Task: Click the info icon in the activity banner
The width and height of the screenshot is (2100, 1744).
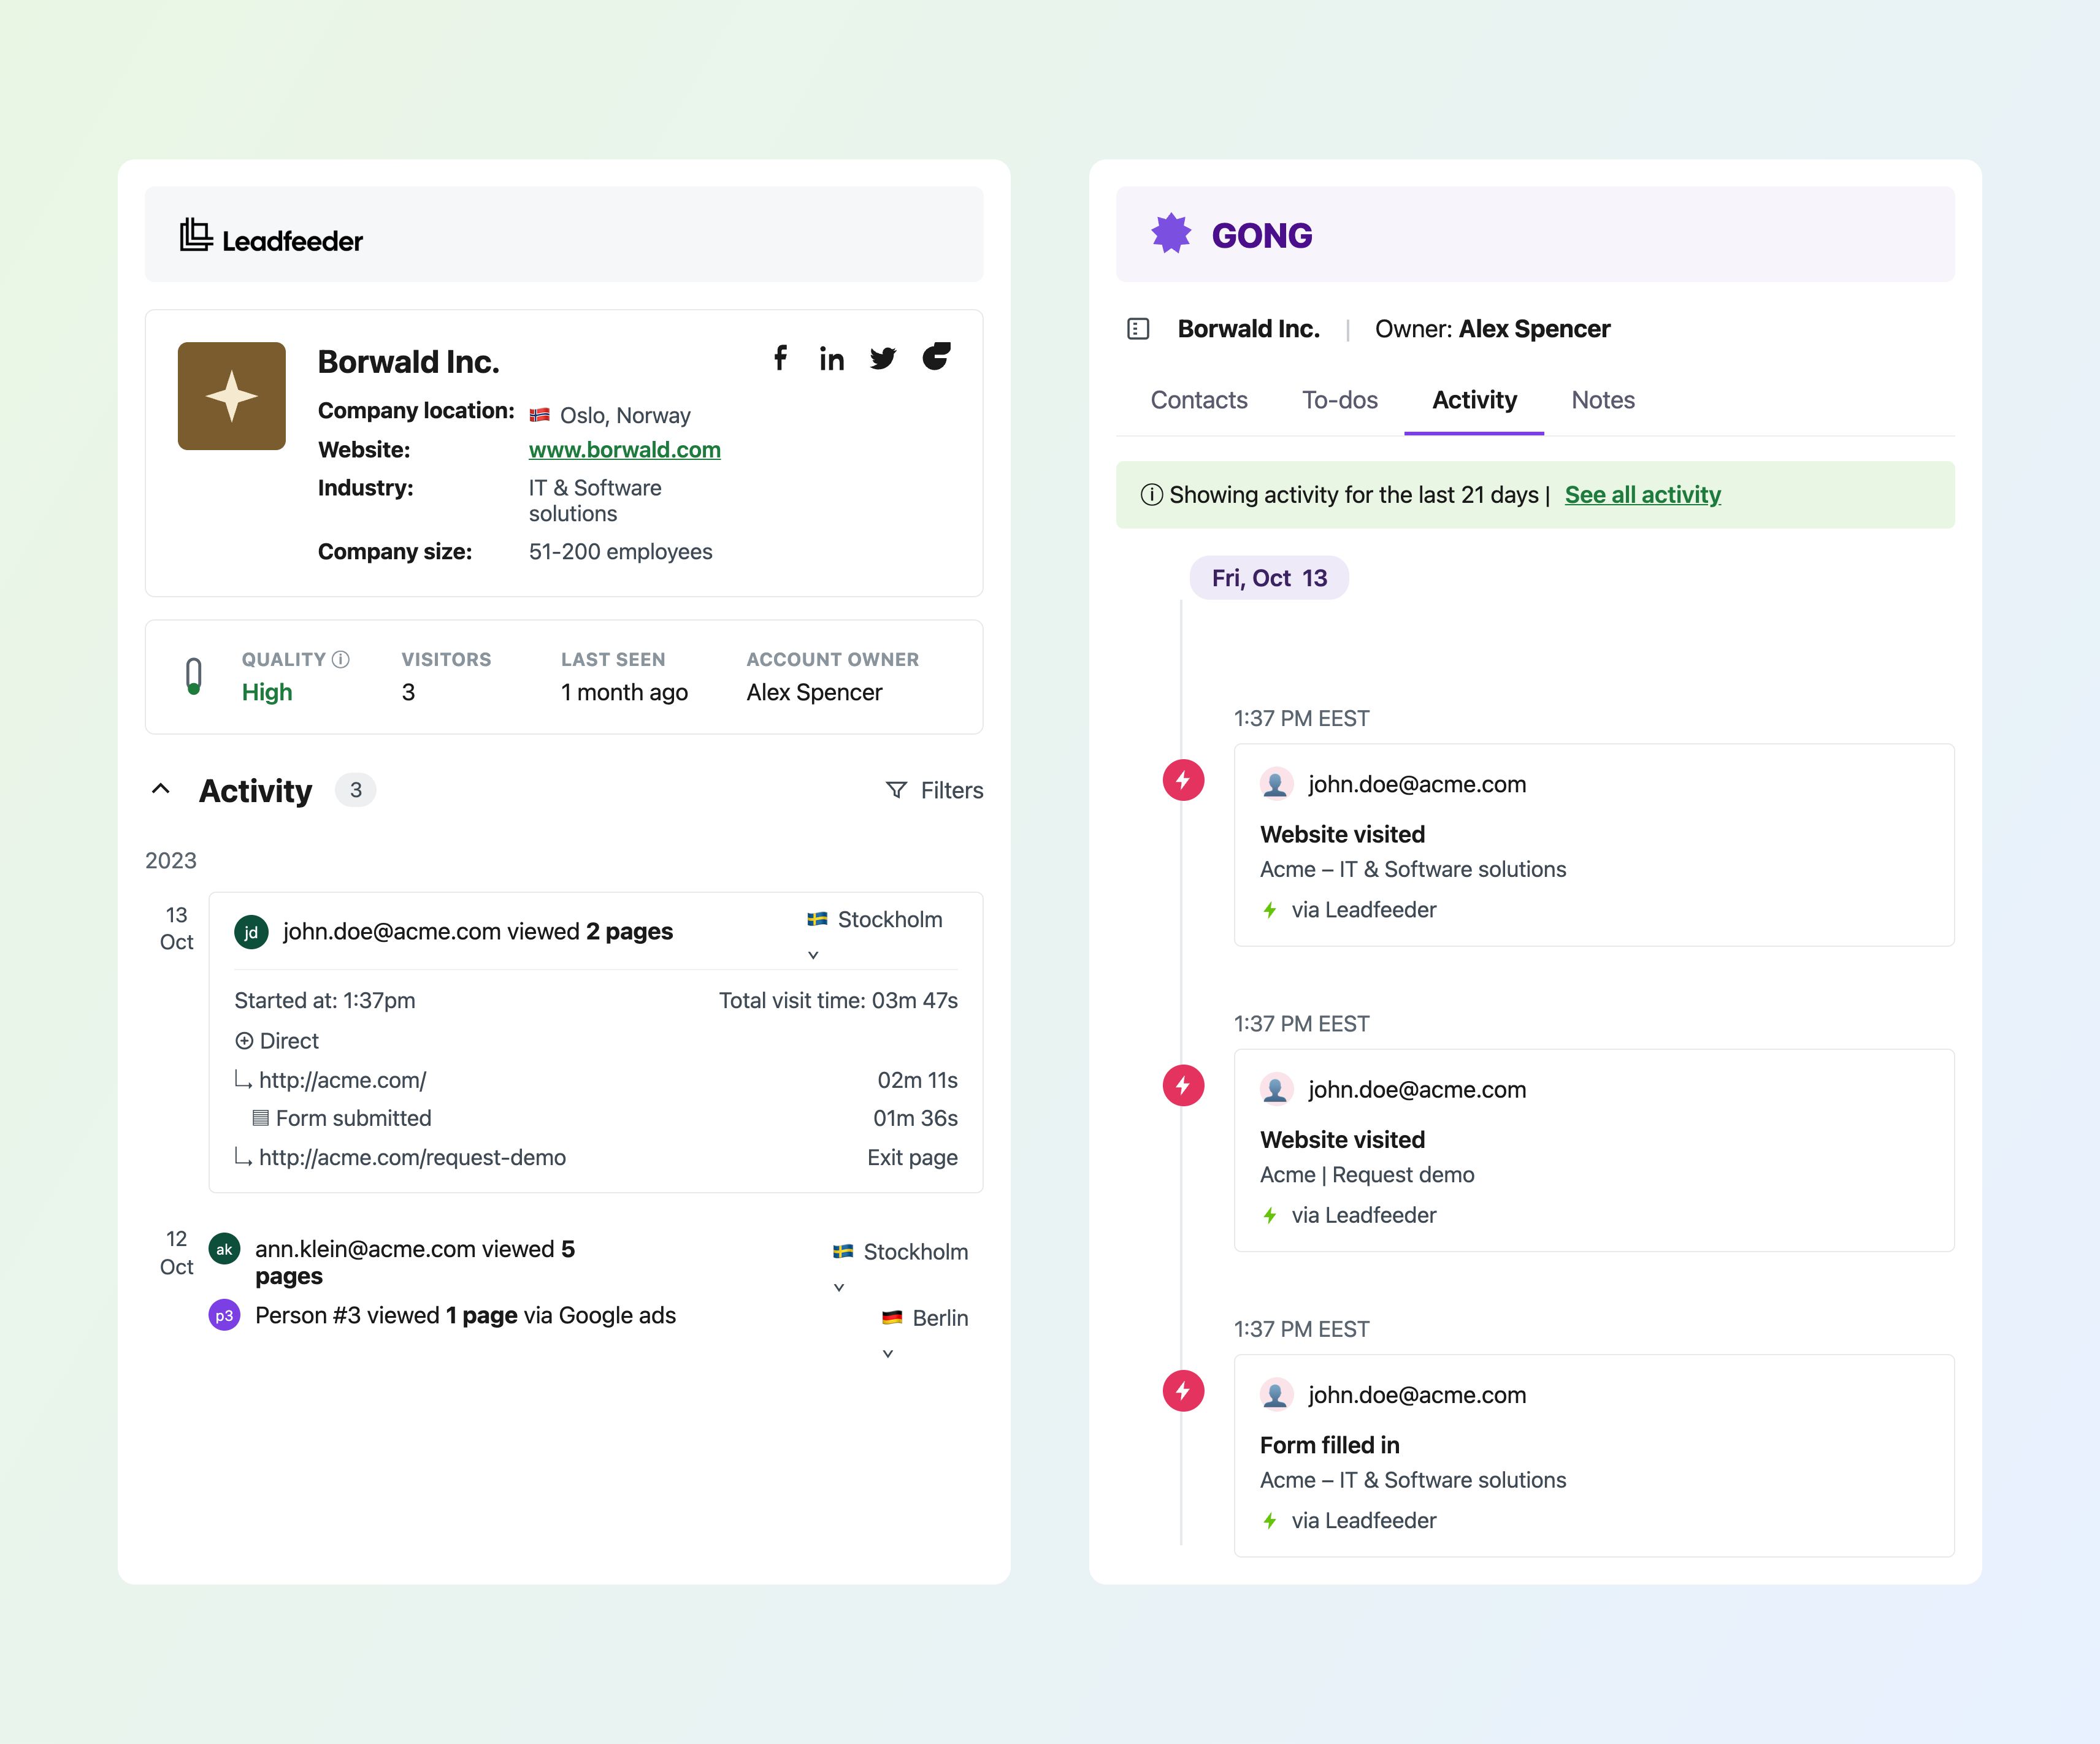Action: tap(1152, 495)
